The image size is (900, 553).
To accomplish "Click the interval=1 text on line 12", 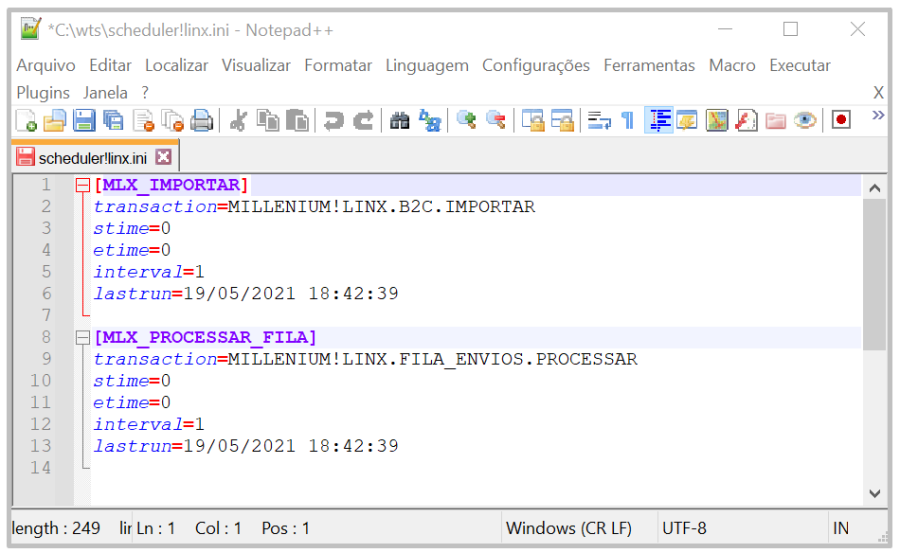I will tap(149, 424).
